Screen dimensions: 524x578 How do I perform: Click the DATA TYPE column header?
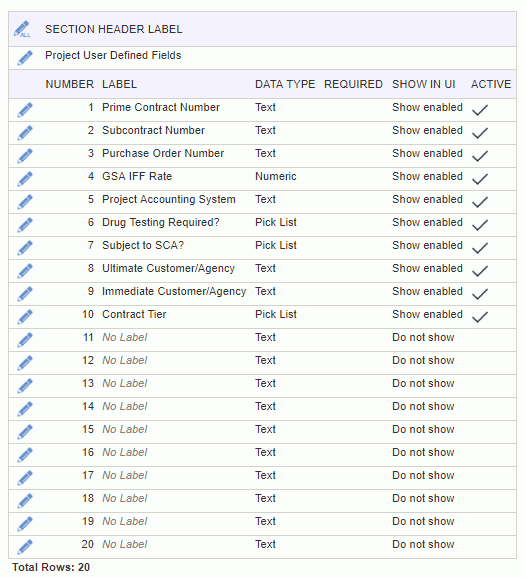pyautogui.click(x=285, y=84)
